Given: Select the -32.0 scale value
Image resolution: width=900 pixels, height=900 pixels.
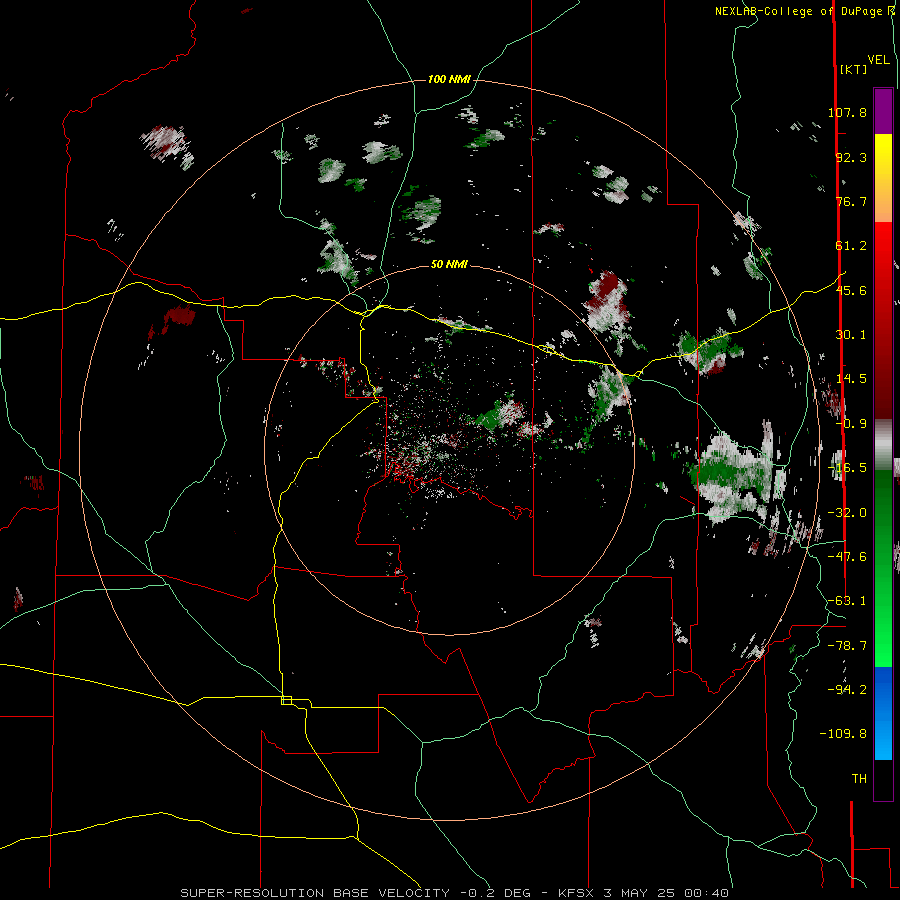Looking at the screenshot, I should coord(847,512).
